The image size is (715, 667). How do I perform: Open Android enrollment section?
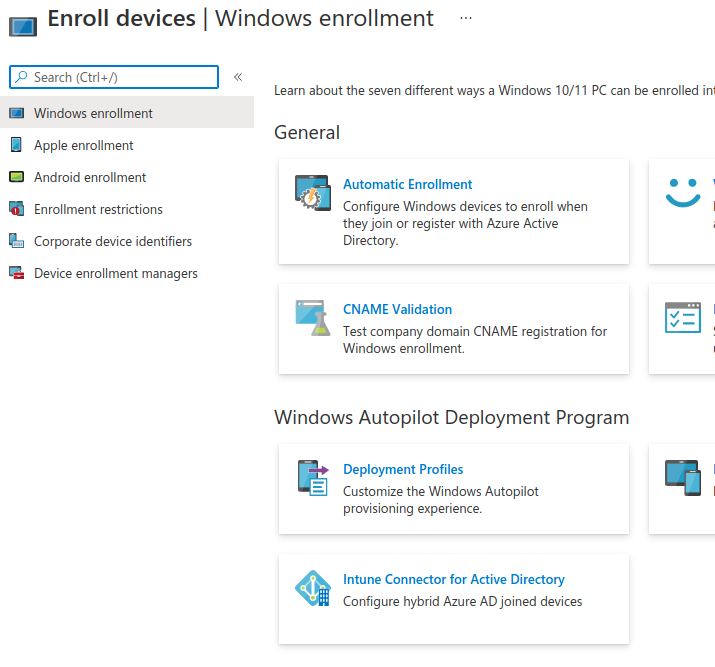[90, 177]
